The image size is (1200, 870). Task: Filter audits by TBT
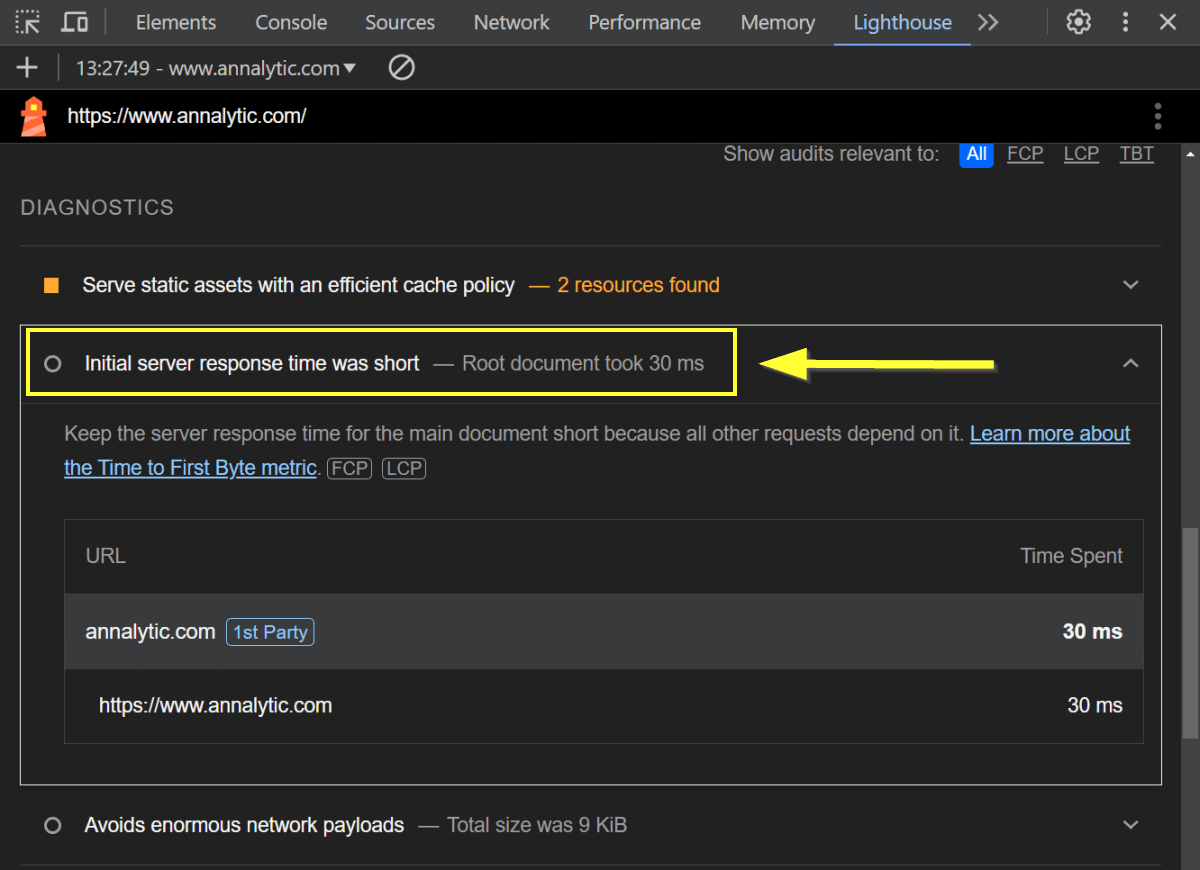1137,154
